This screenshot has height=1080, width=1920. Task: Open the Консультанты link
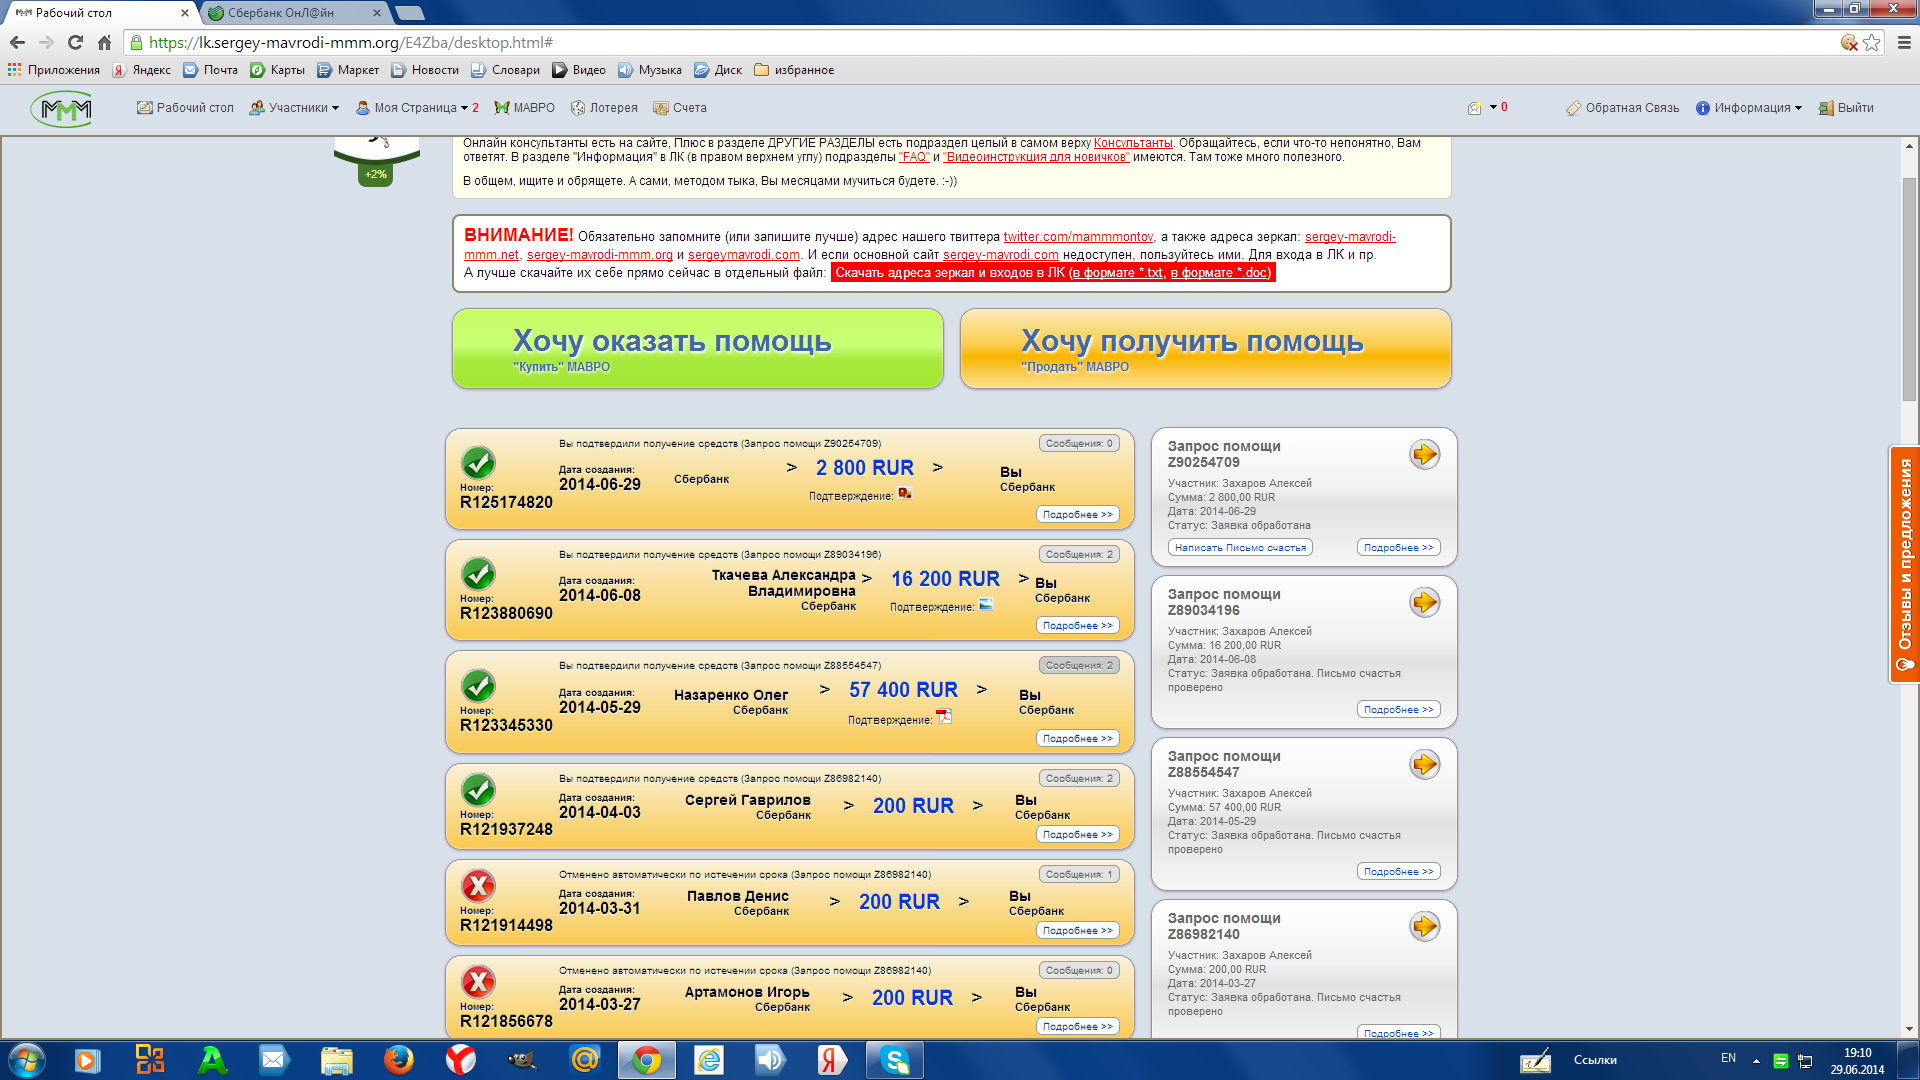(1133, 143)
